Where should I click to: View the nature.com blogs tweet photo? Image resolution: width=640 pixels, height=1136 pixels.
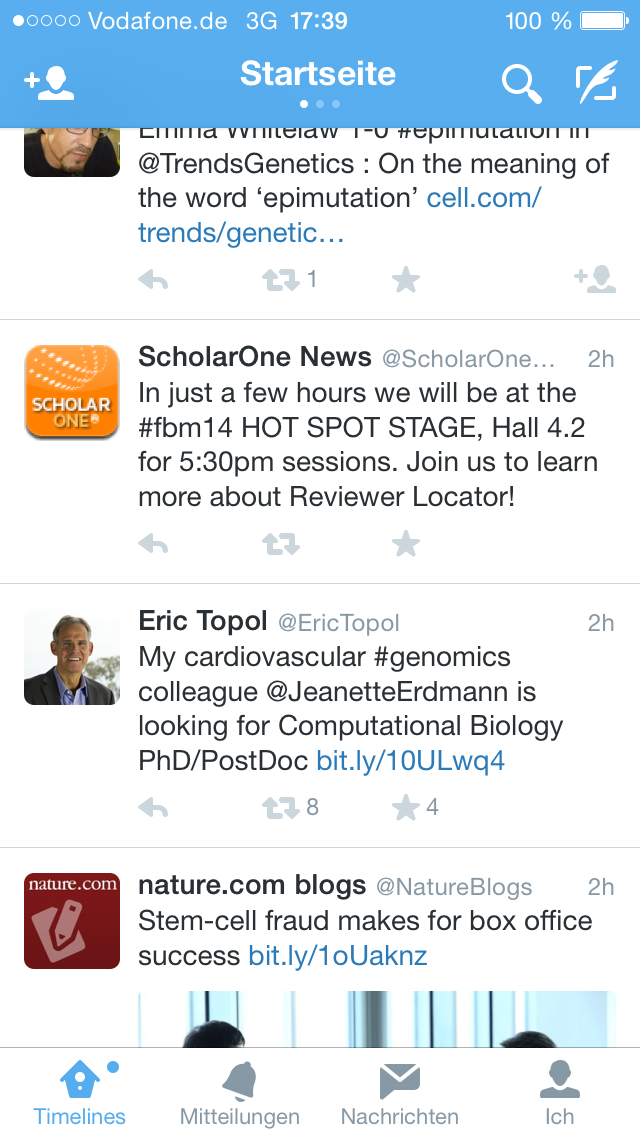coord(377,1019)
